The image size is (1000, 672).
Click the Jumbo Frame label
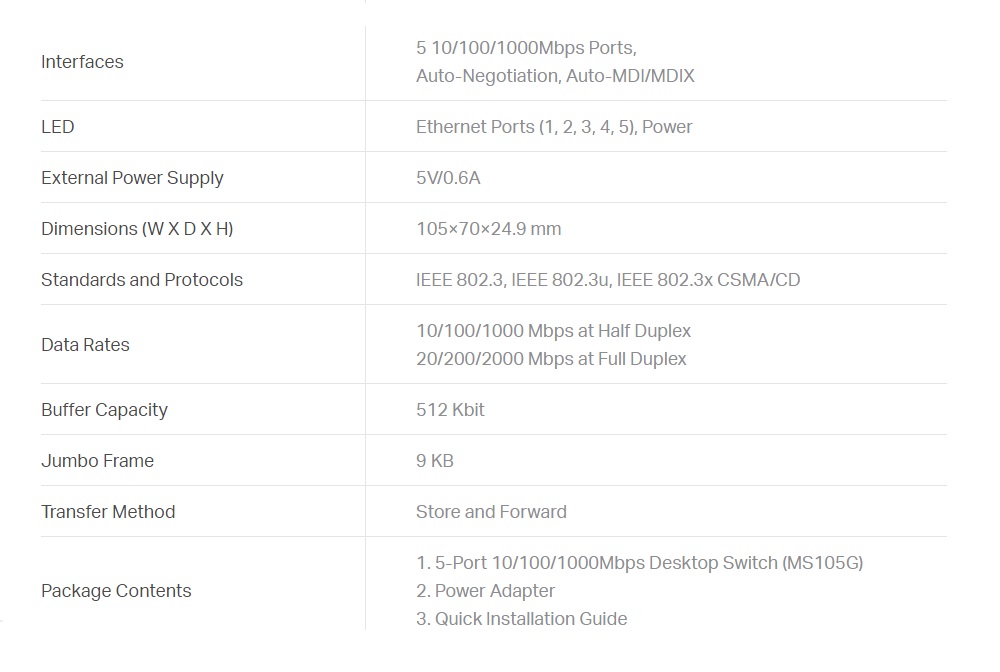pos(98,461)
